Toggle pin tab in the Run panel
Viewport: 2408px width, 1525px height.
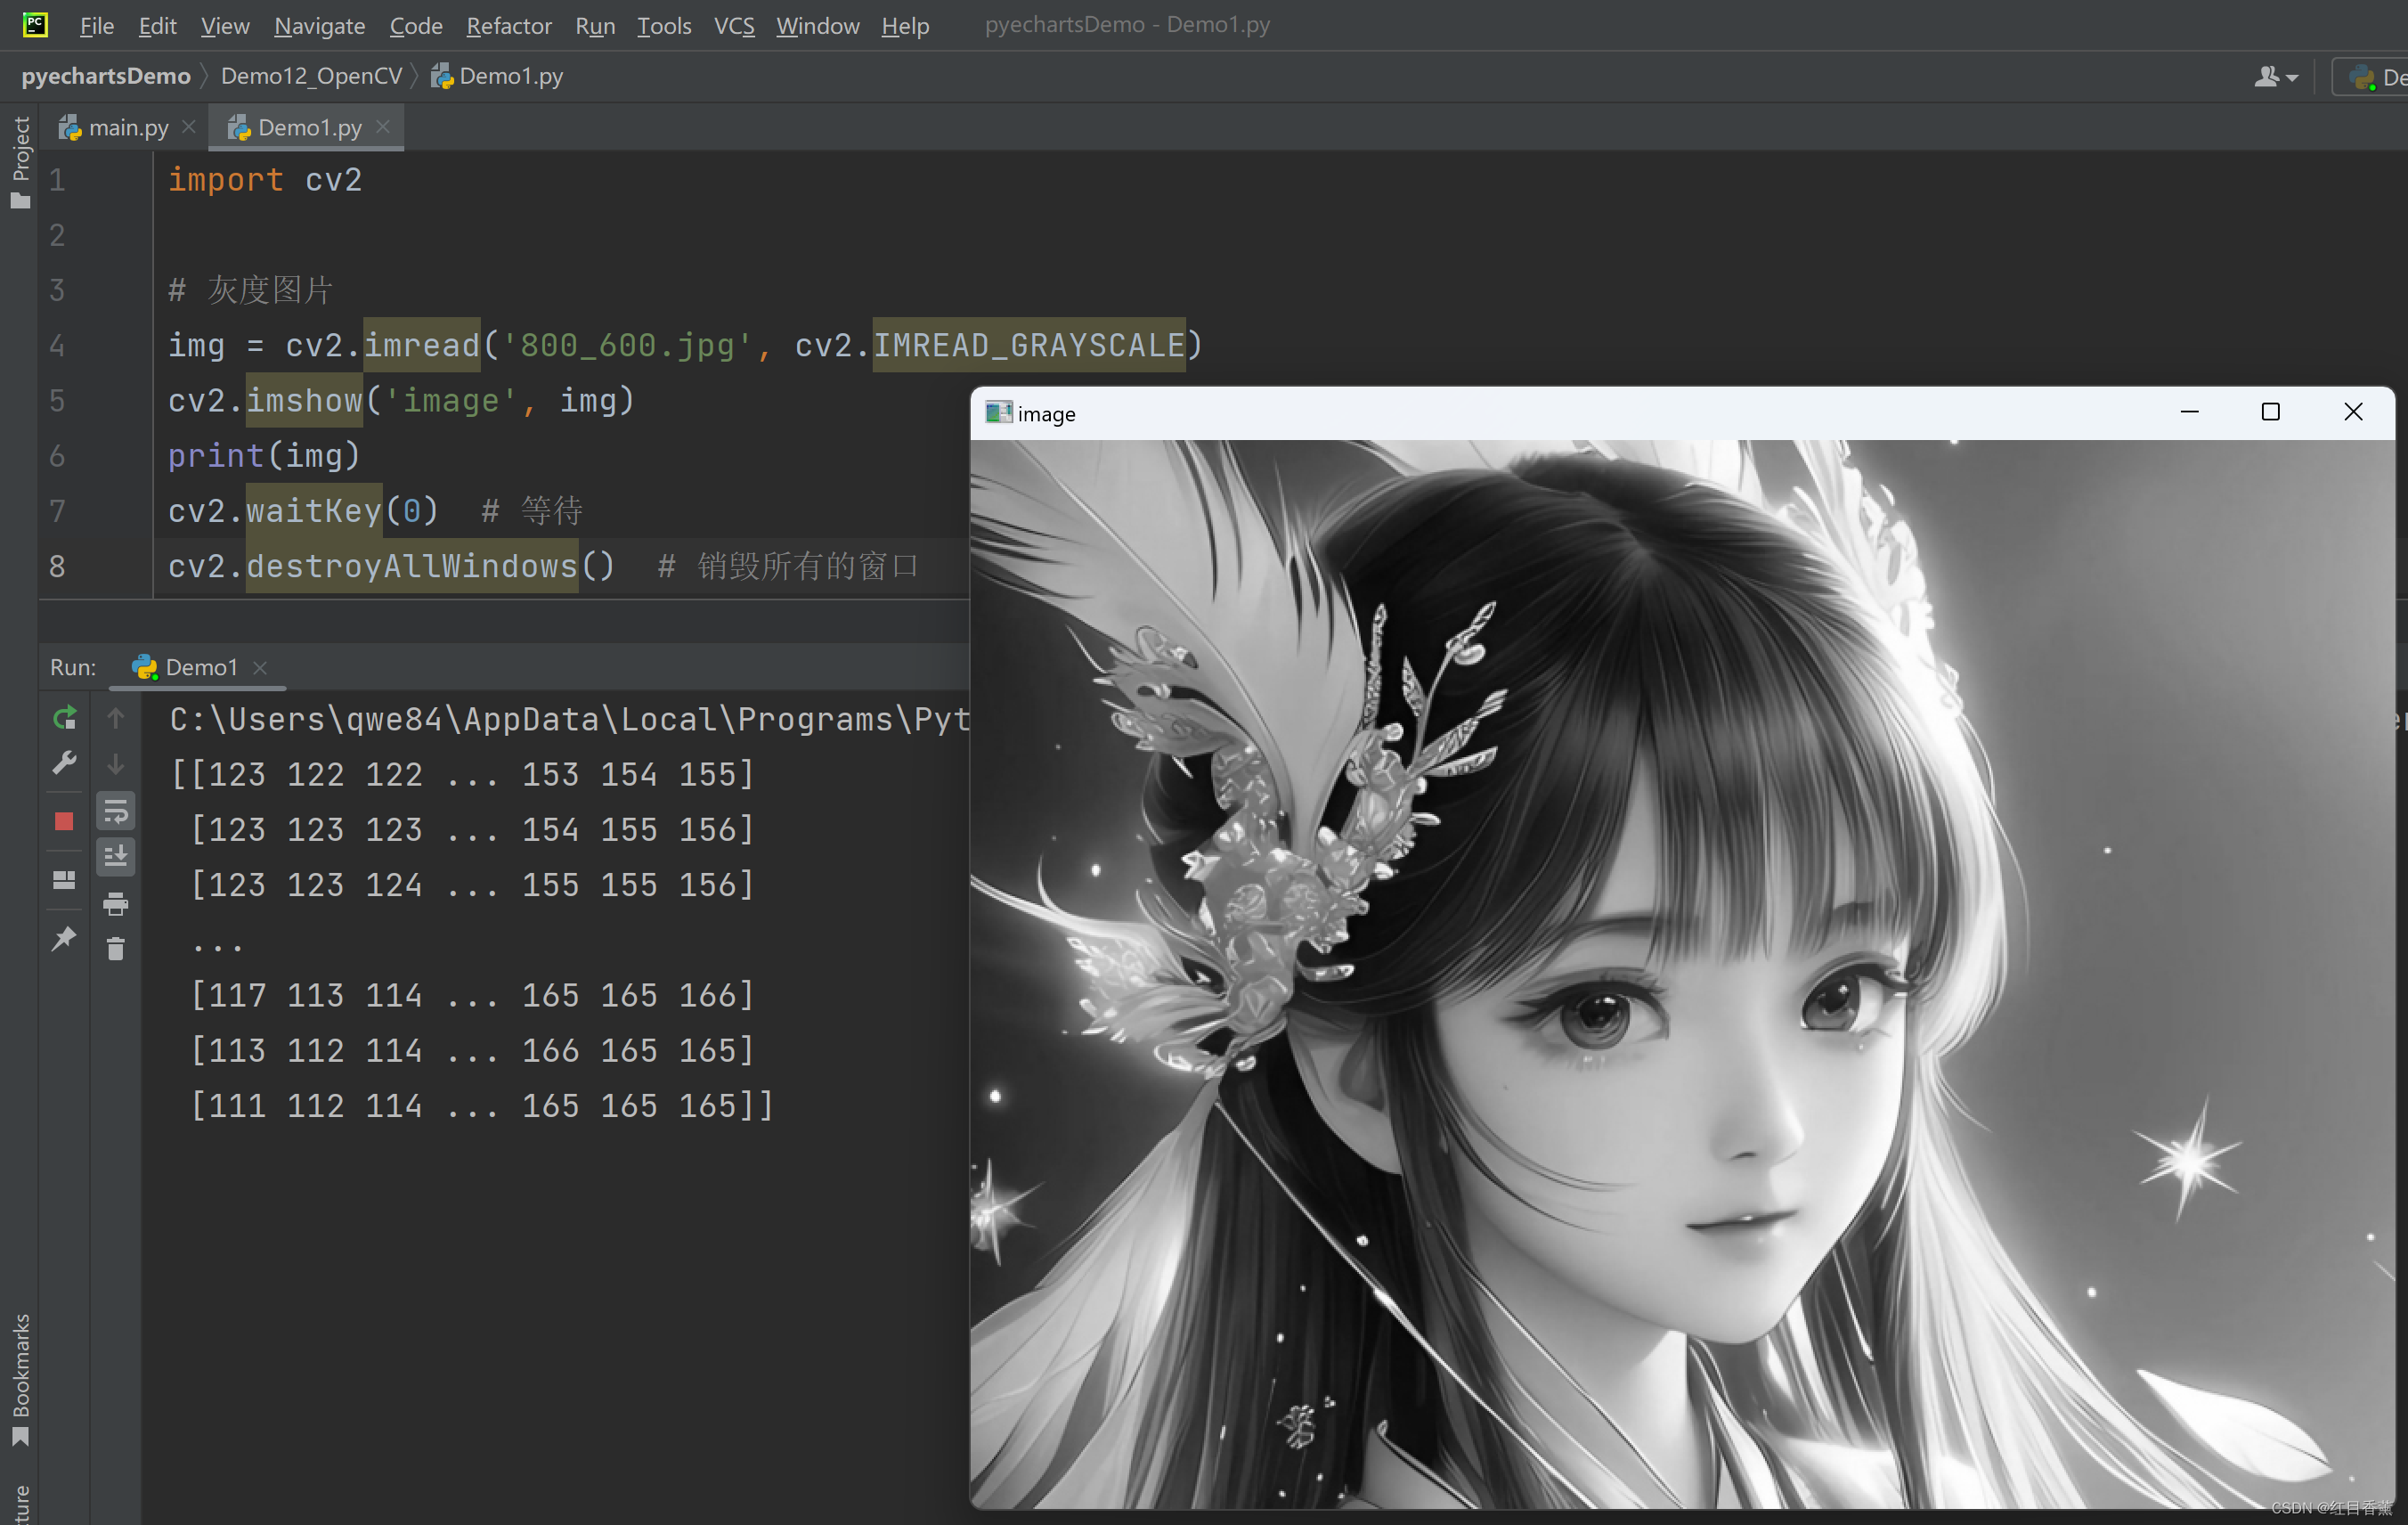point(64,938)
